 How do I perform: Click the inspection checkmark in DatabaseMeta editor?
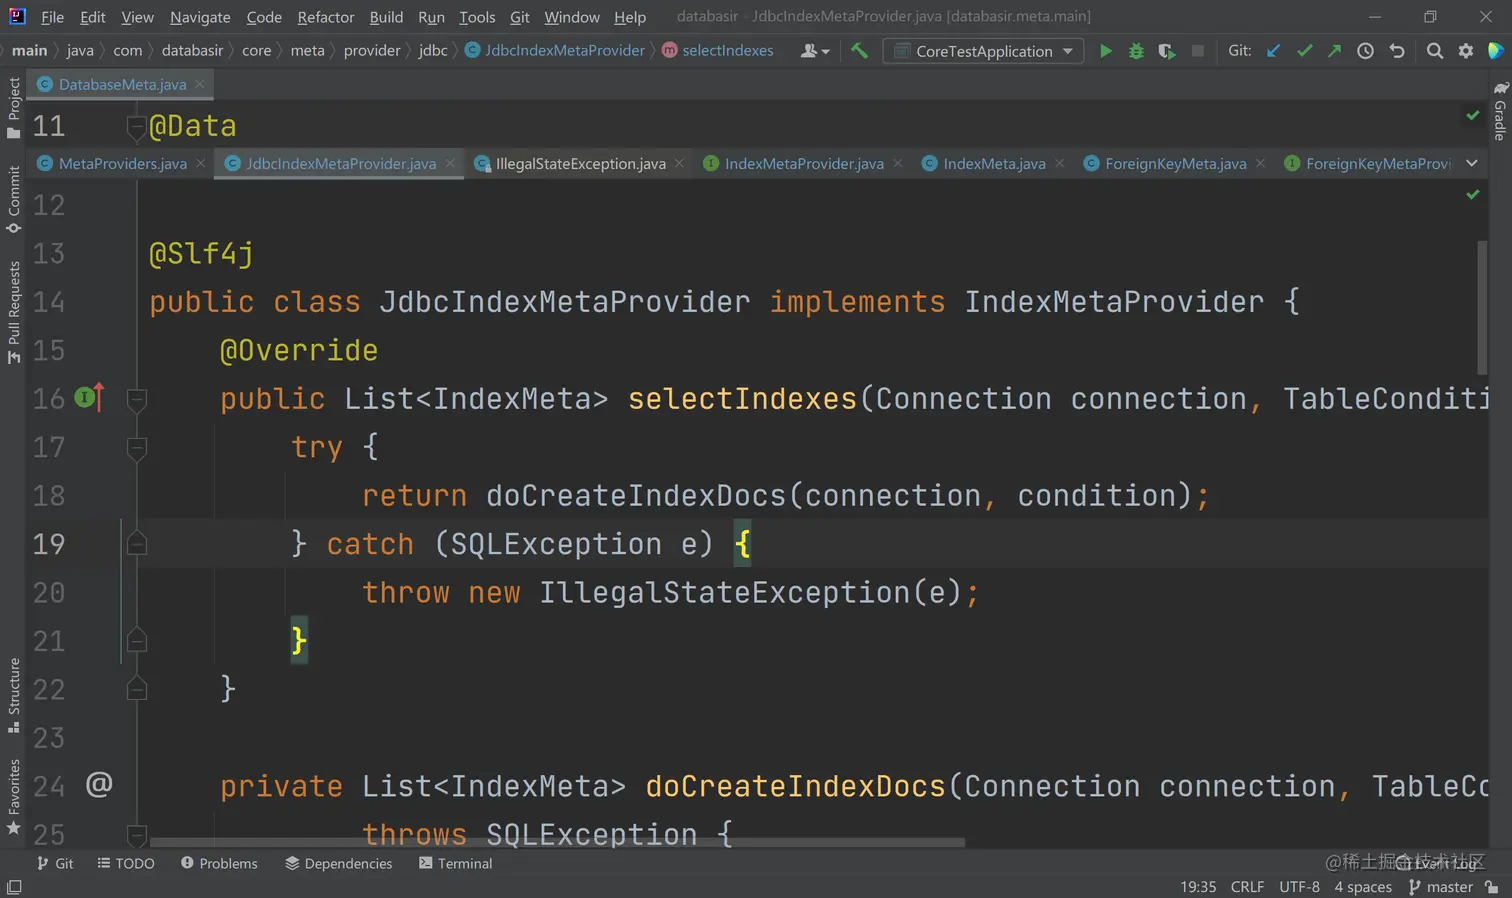click(x=1473, y=115)
